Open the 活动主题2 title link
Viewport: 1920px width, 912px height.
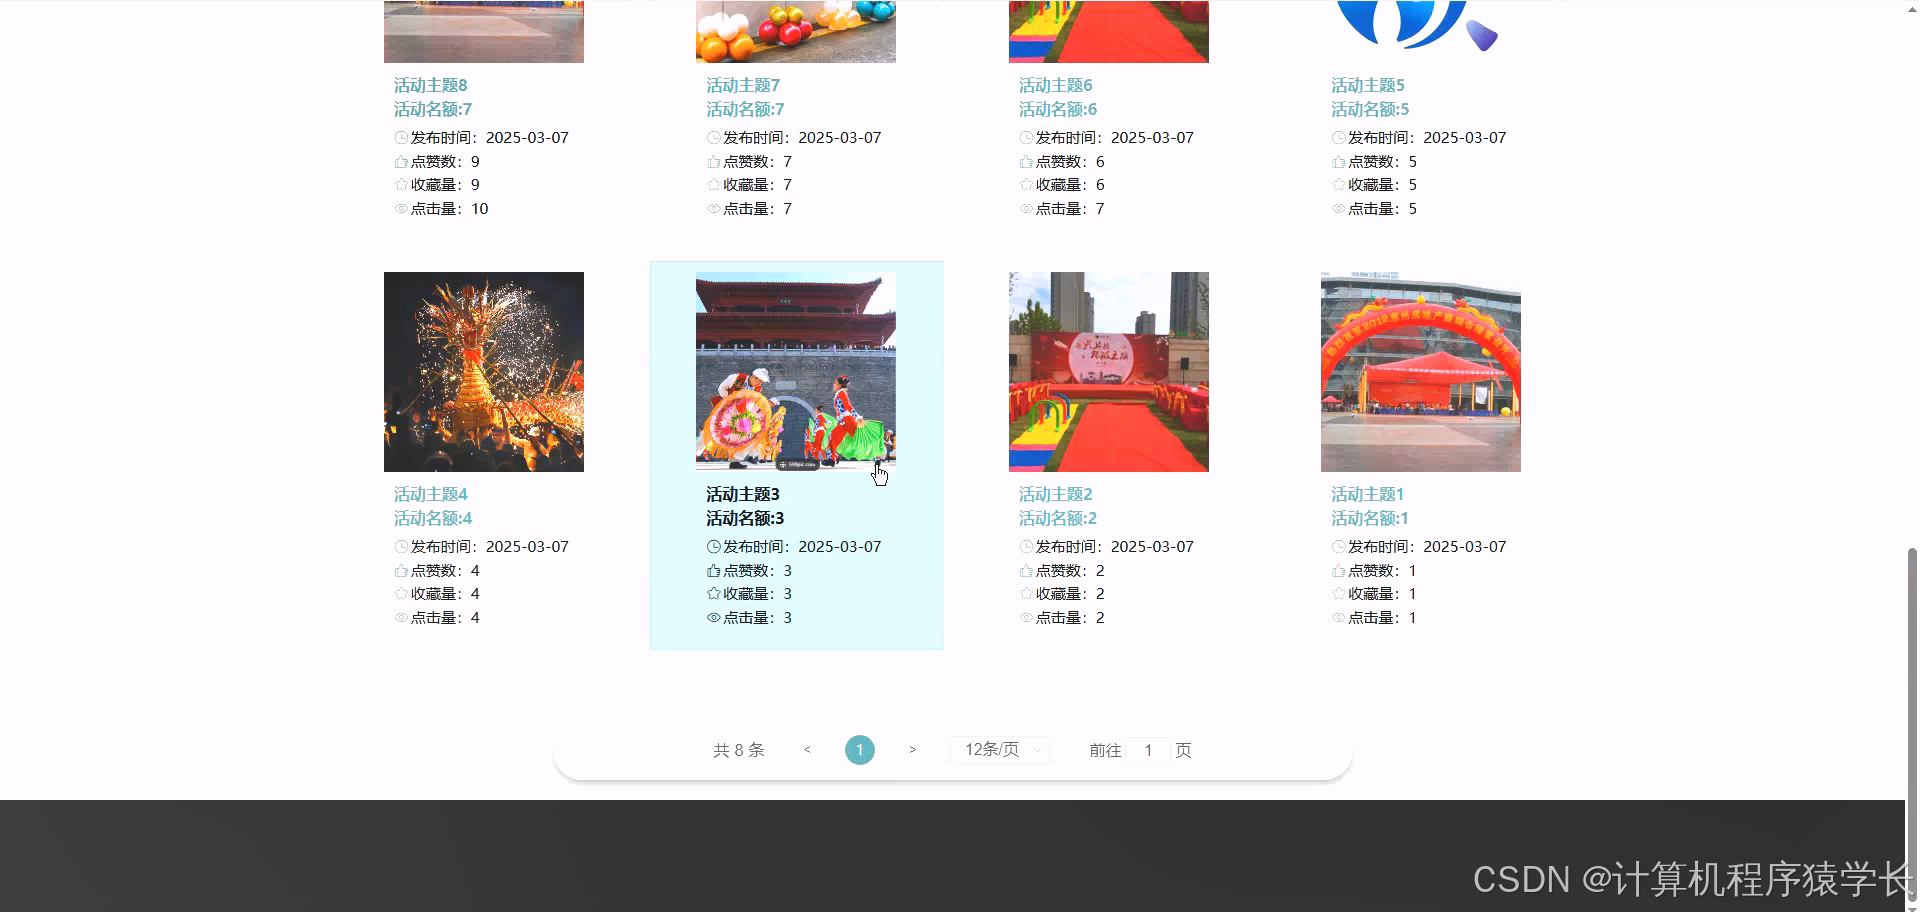1055,494
